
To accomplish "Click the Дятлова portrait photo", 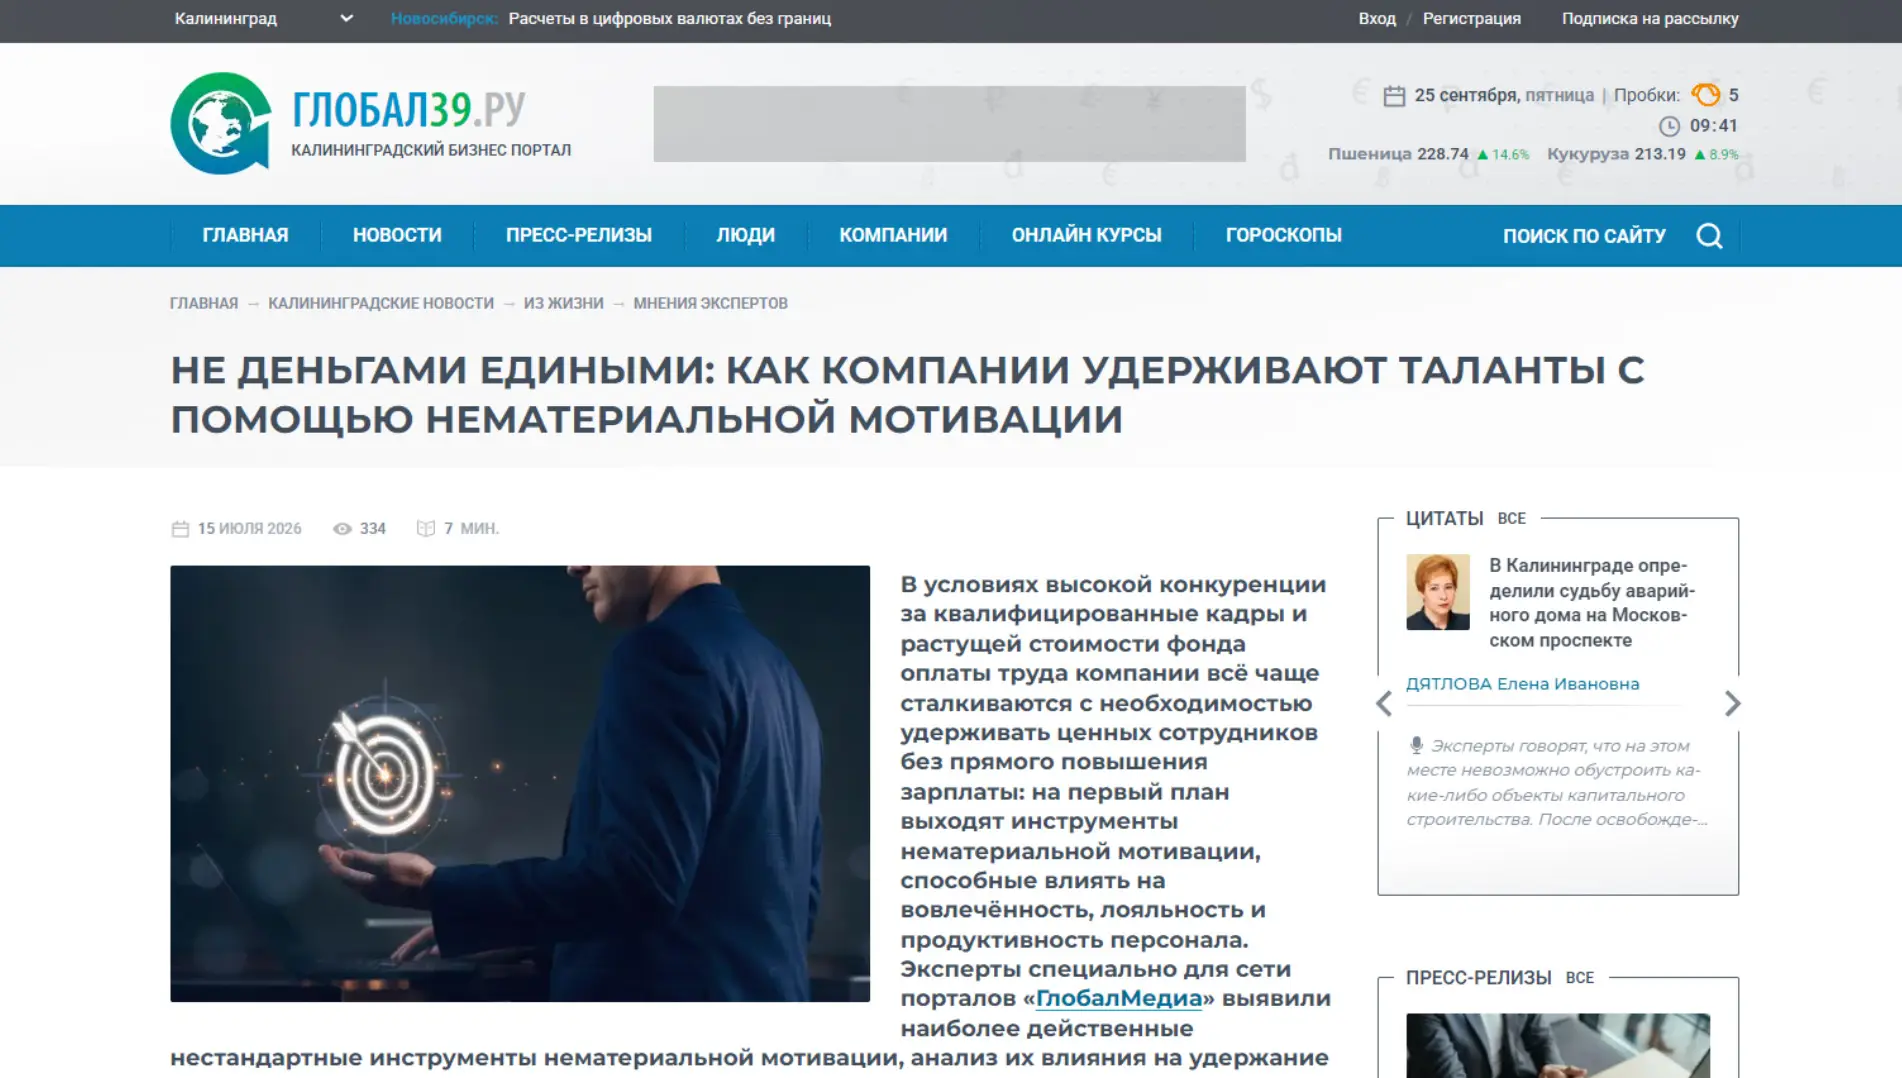I will pyautogui.click(x=1437, y=592).
